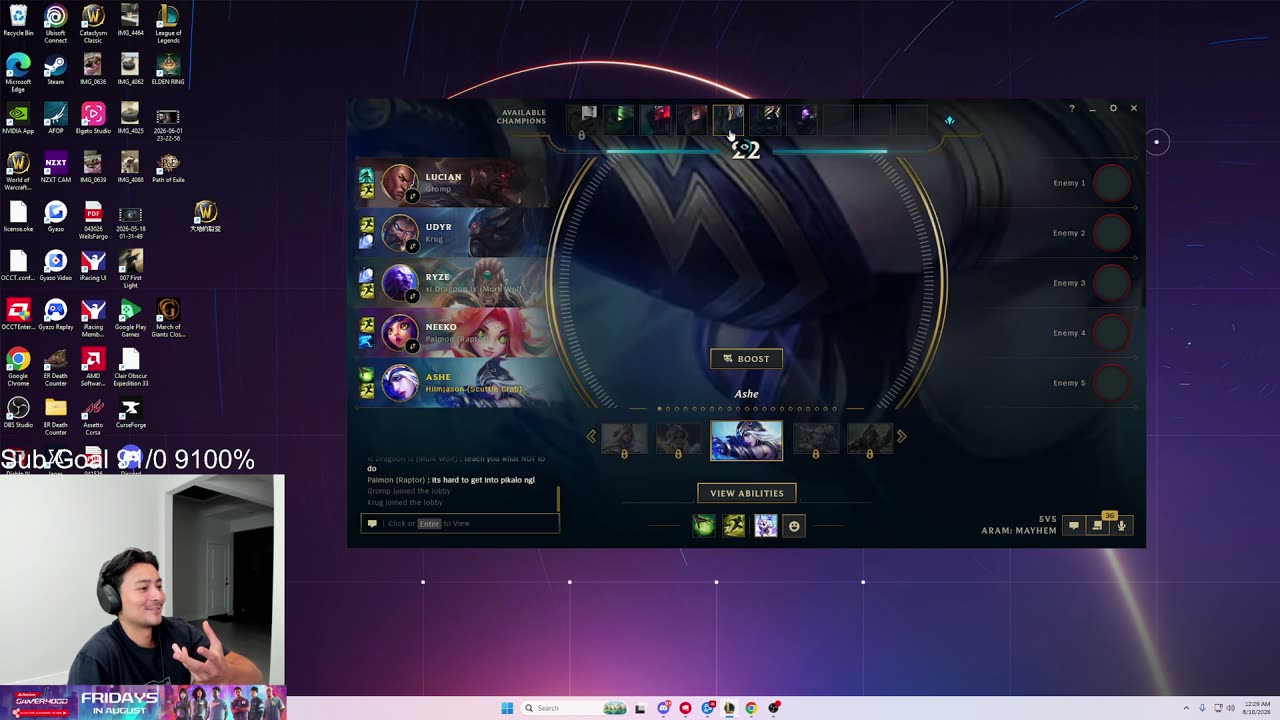
Task: Open NZXT CAM desktop icon
Action: 56,168
